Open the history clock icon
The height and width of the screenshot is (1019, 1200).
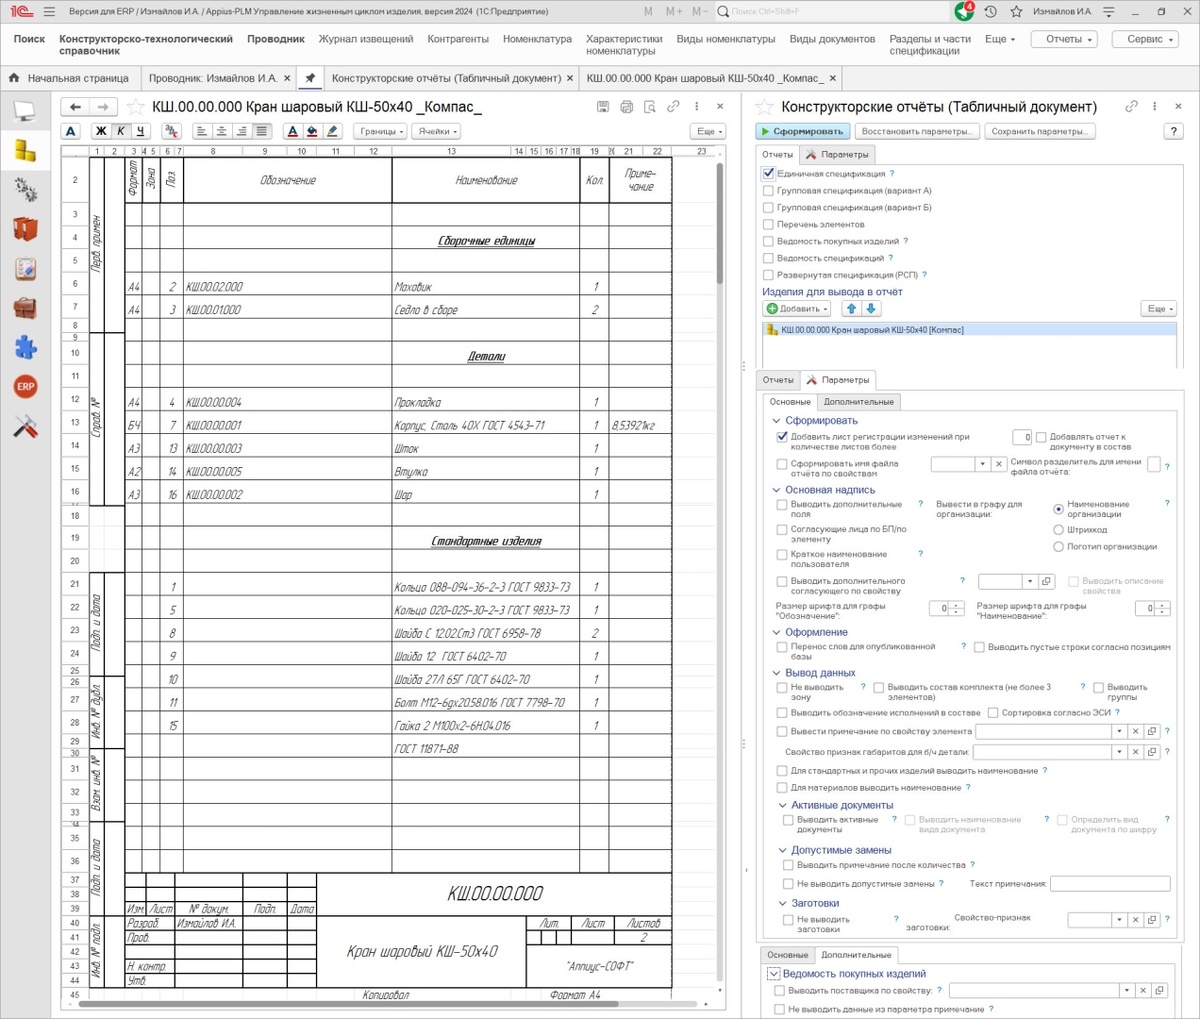[x=990, y=12]
